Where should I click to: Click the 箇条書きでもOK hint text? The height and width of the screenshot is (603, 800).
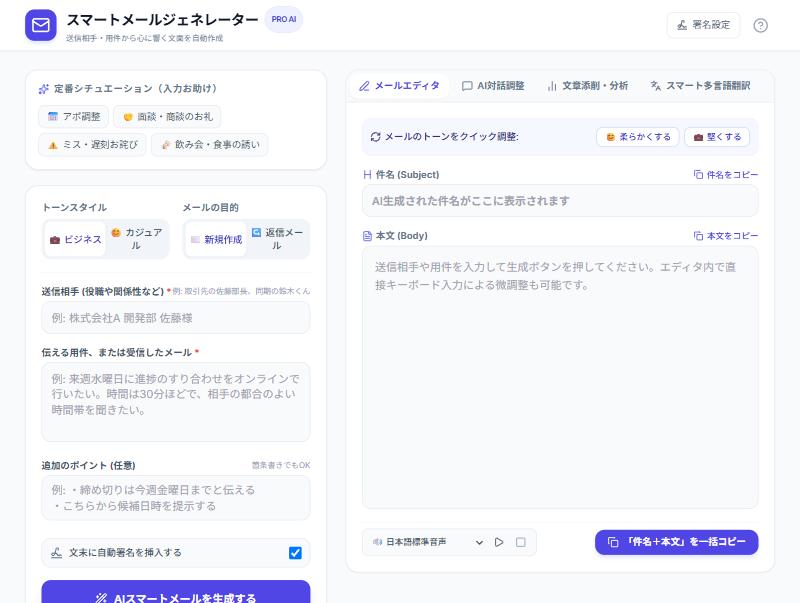[x=281, y=465]
